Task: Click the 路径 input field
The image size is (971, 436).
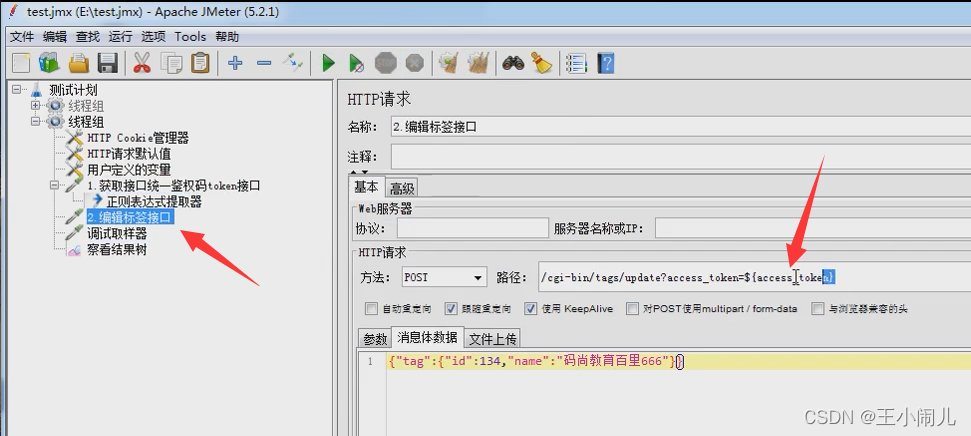Action: (754, 277)
